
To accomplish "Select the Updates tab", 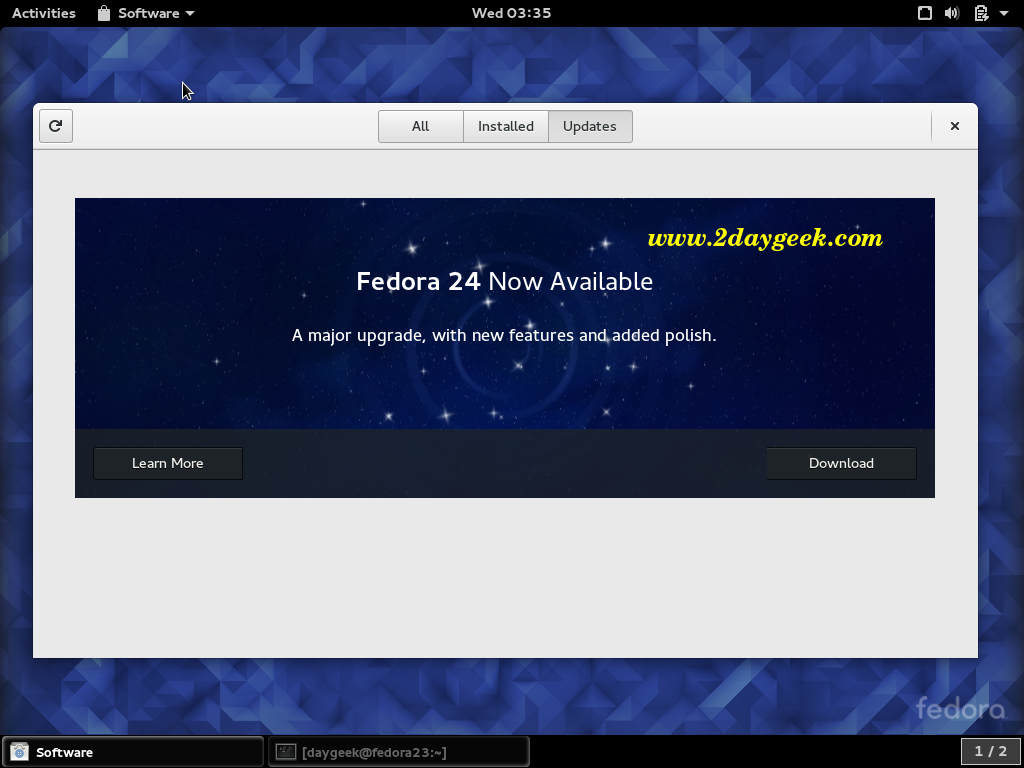I will tap(590, 126).
